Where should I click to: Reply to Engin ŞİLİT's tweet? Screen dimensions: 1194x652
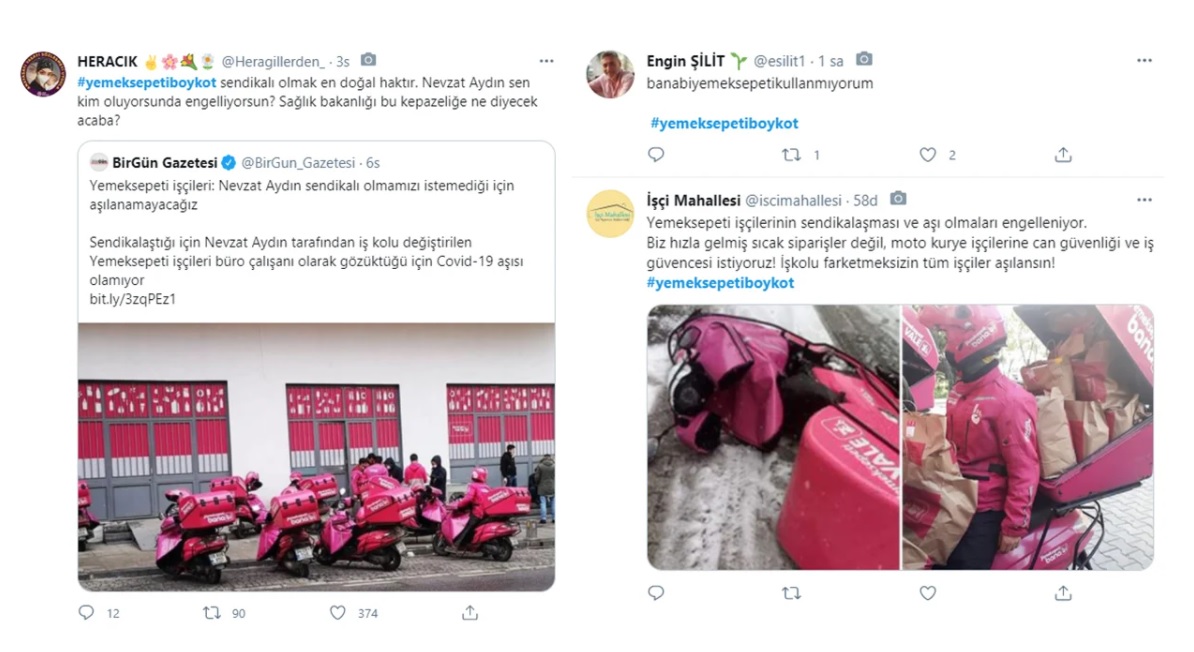[x=656, y=155]
